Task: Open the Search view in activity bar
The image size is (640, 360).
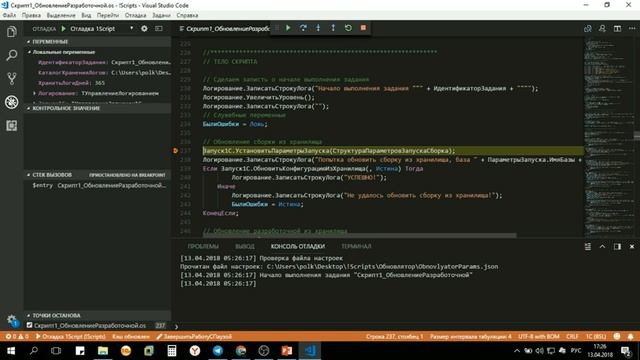Action: (x=11, y=55)
